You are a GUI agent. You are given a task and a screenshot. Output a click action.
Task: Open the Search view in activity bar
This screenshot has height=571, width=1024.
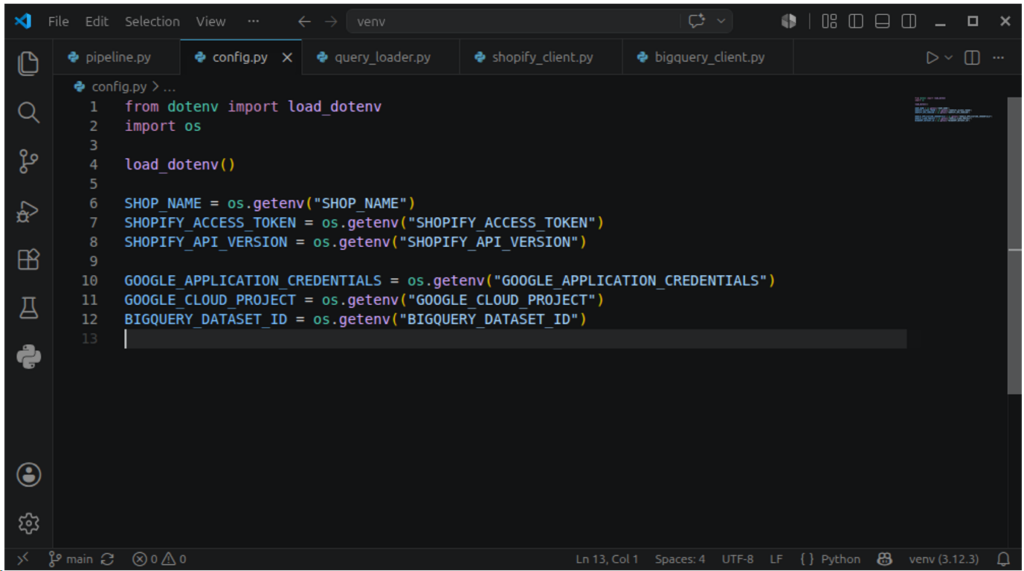28,112
